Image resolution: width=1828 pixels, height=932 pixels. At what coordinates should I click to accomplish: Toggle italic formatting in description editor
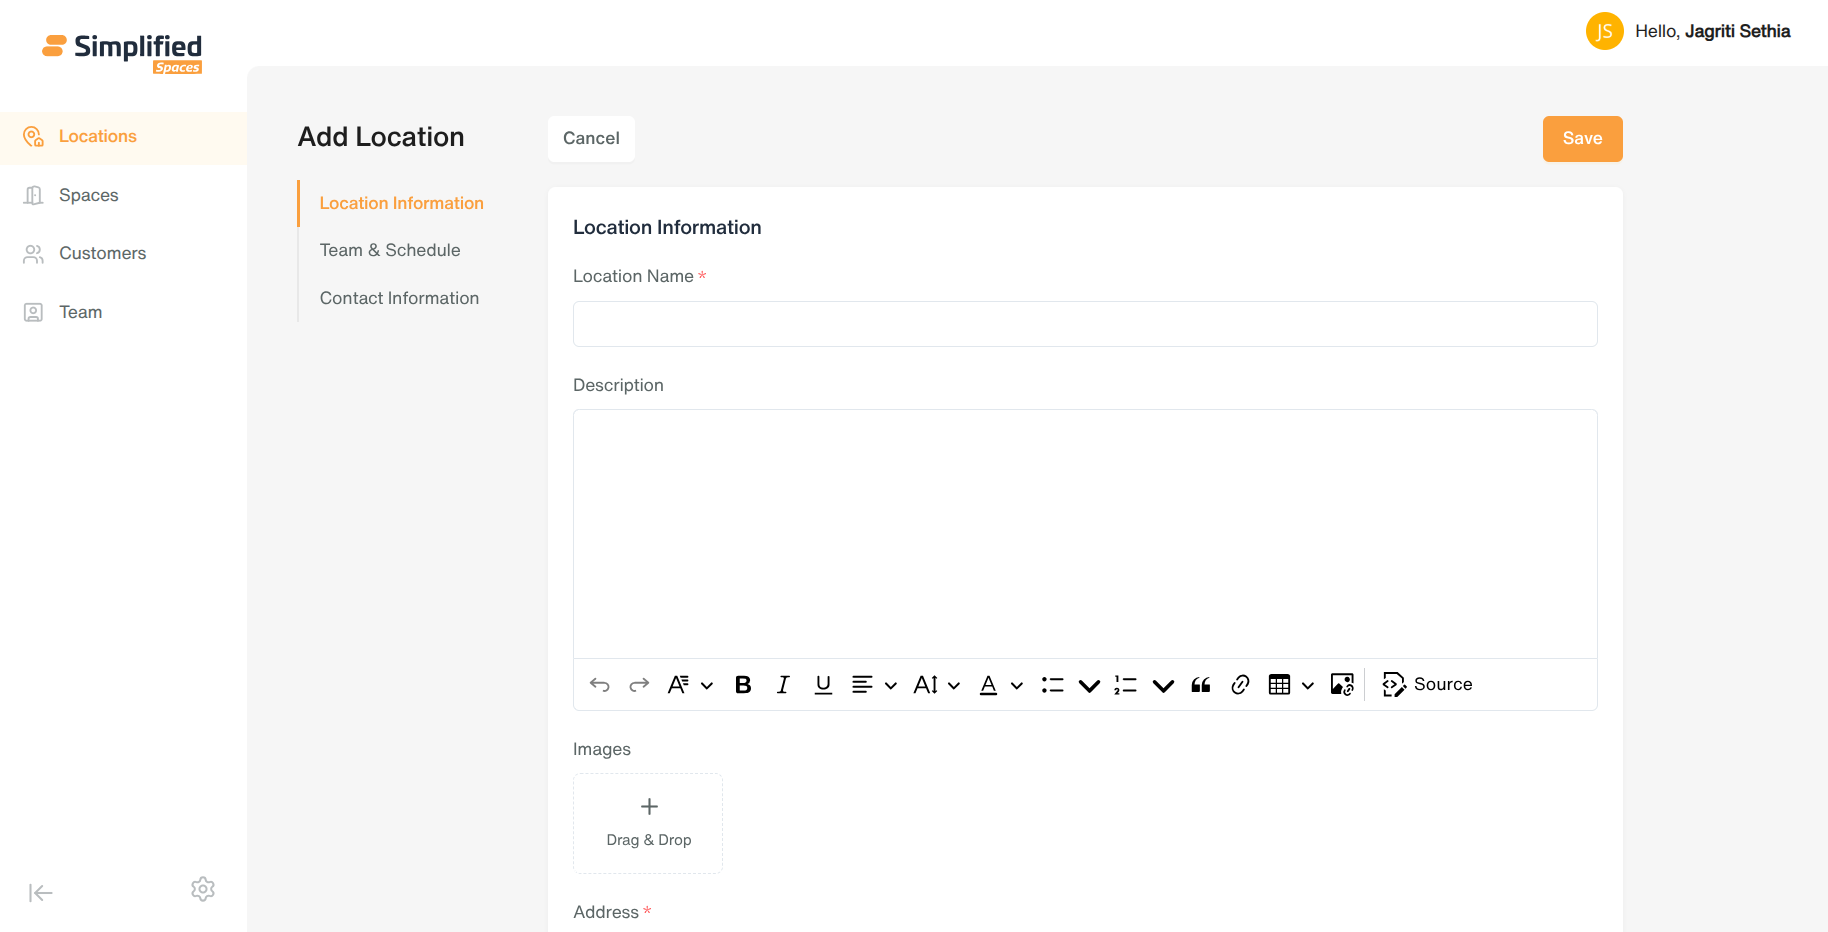click(783, 685)
